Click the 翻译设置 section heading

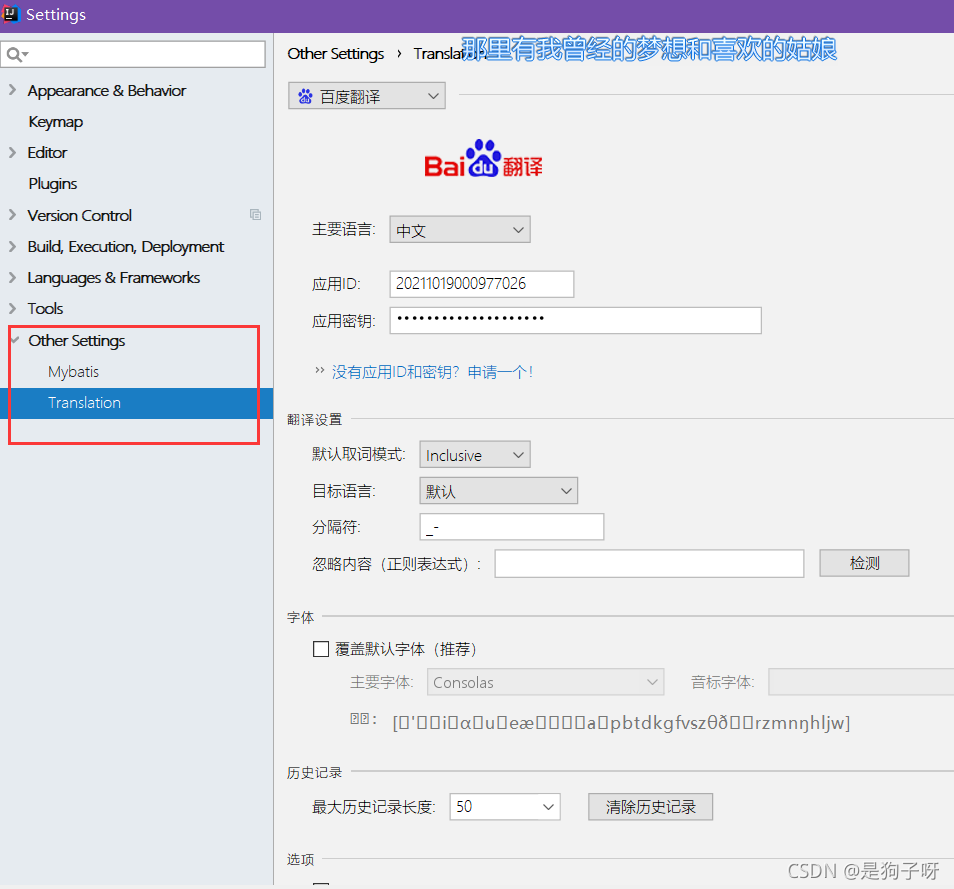click(x=315, y=420)
